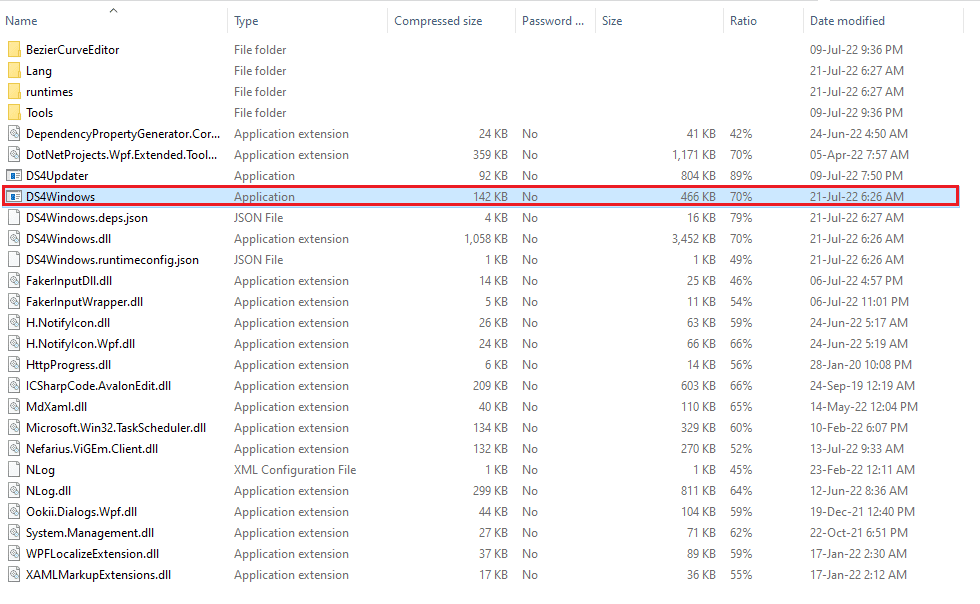
Task: Select the BezierCurveEditor folder name
Action: click(72, 49)
